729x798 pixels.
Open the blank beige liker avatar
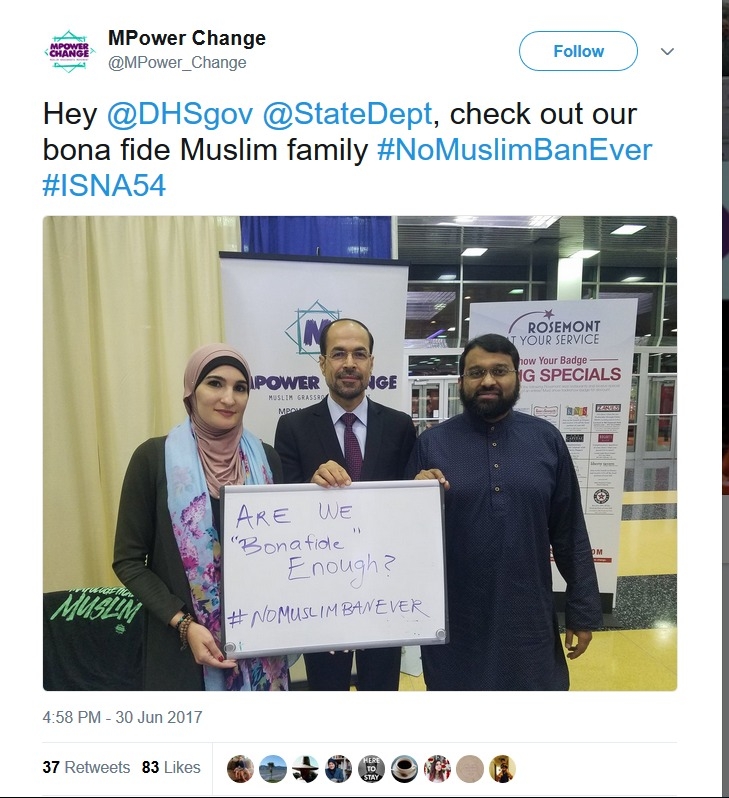470,768
